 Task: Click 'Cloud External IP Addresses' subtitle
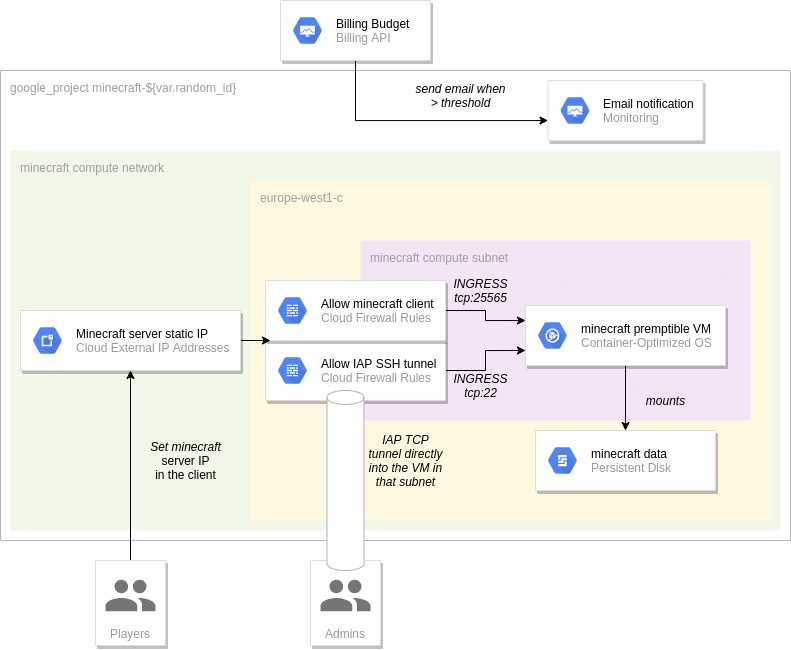coord(152,348)
